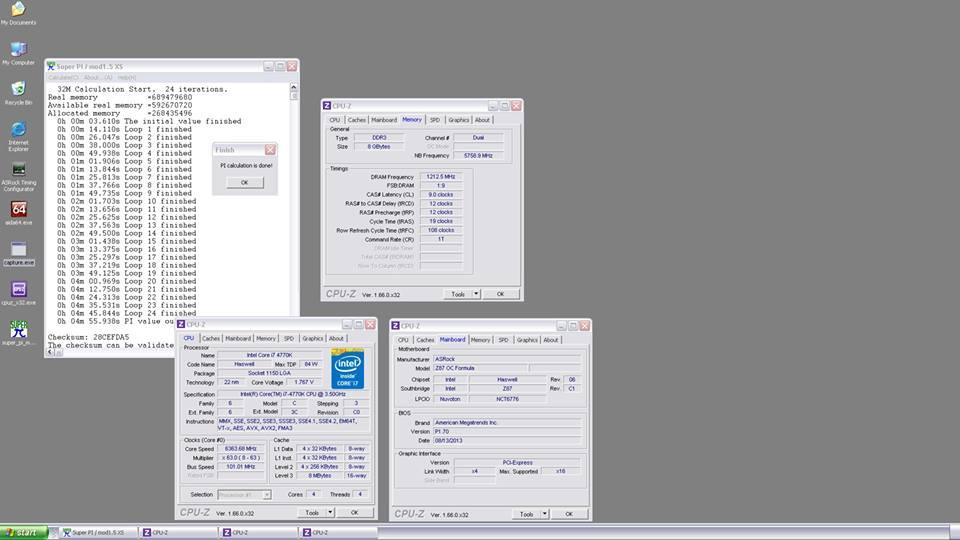Open the Windows Start menu

[24, 533]
